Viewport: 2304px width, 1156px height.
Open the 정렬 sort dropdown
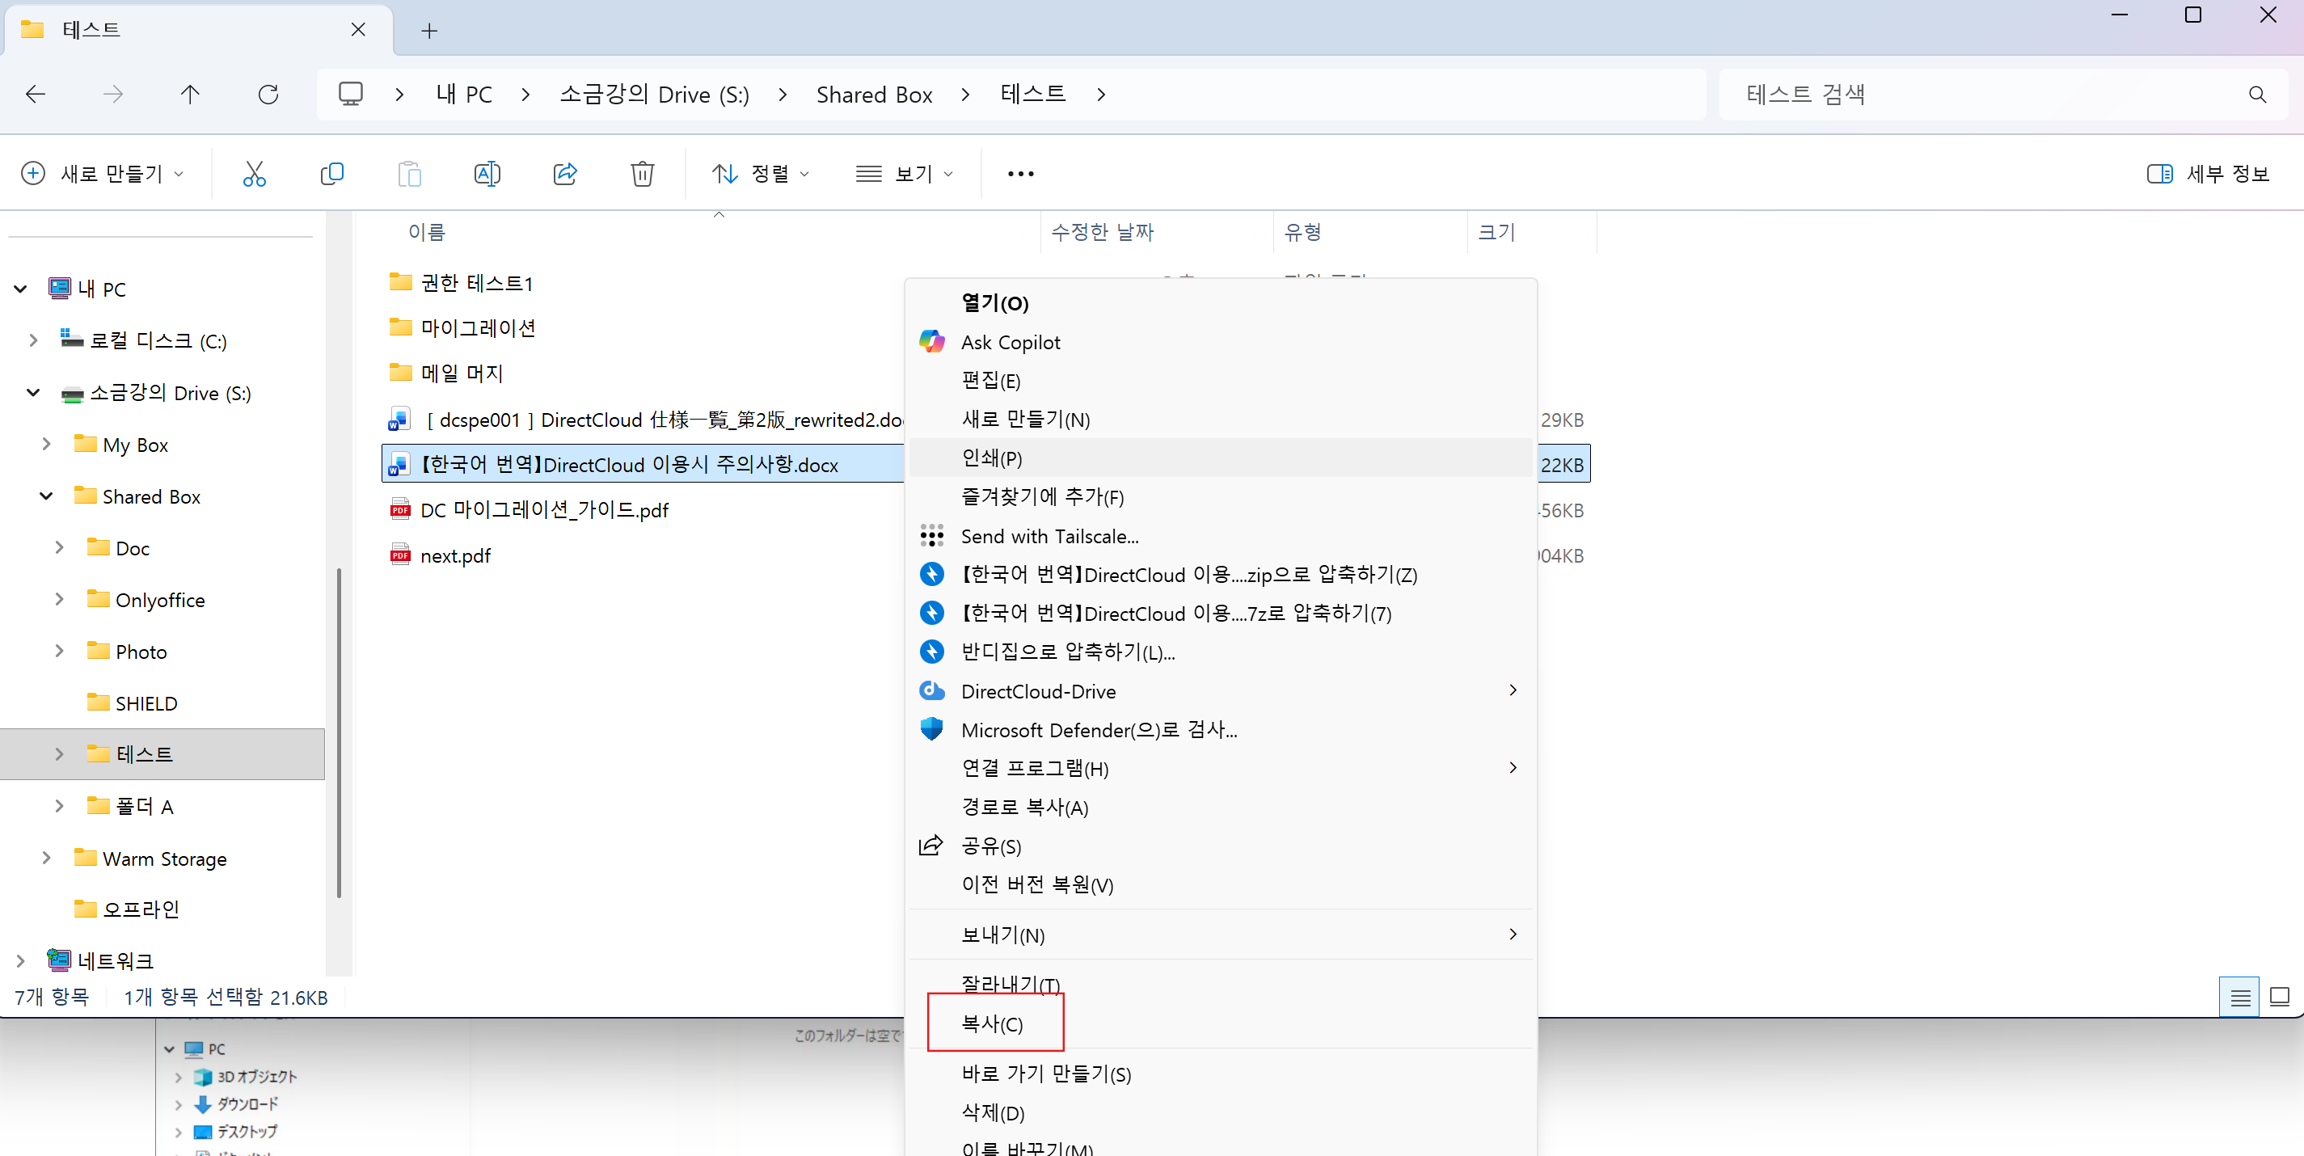(x=761, y=174)
